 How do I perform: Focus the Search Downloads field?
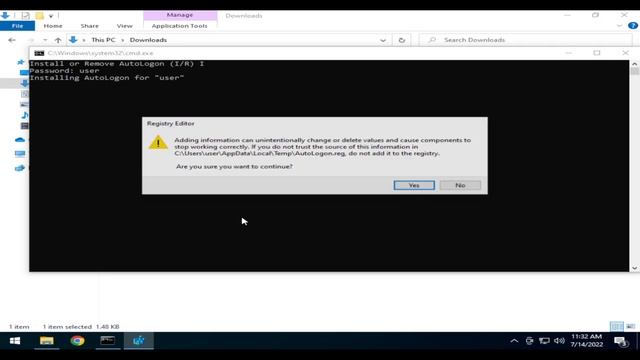pyautogui.click(x=527, y=40)
